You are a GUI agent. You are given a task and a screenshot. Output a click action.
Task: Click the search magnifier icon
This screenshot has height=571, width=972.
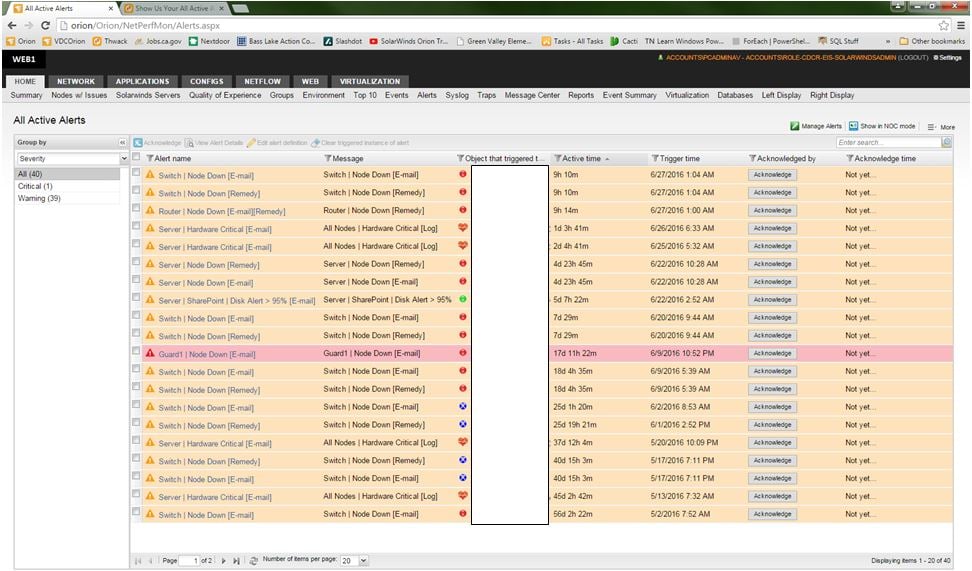(946, 143)
